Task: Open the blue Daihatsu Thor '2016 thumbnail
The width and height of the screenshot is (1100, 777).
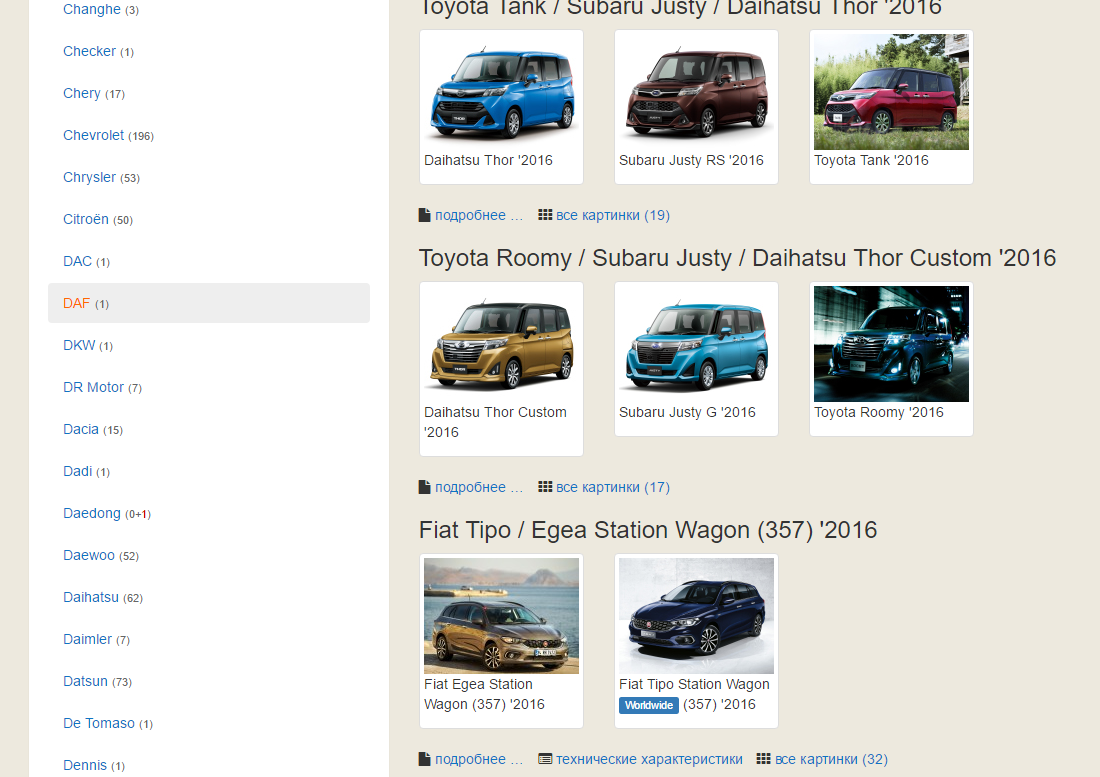Action: click(502, 92)
